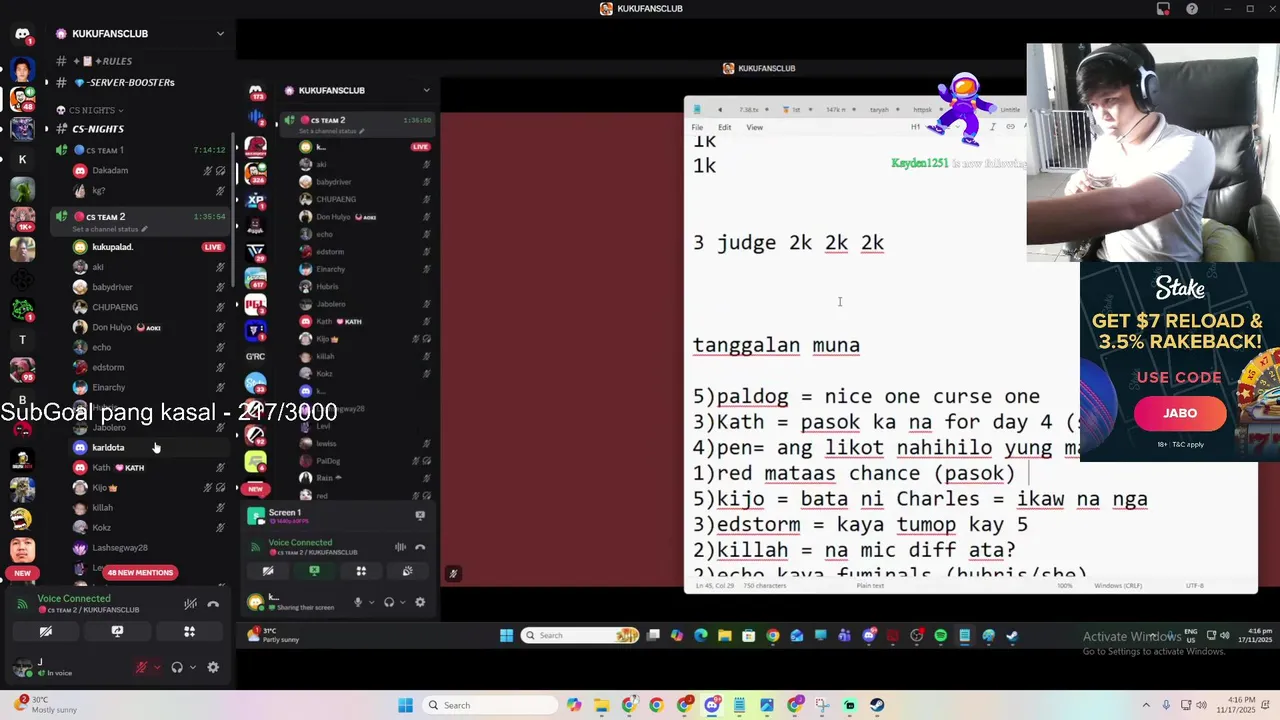Open User Settings gear in outer Discord
1280x720 pixels.
213,667
